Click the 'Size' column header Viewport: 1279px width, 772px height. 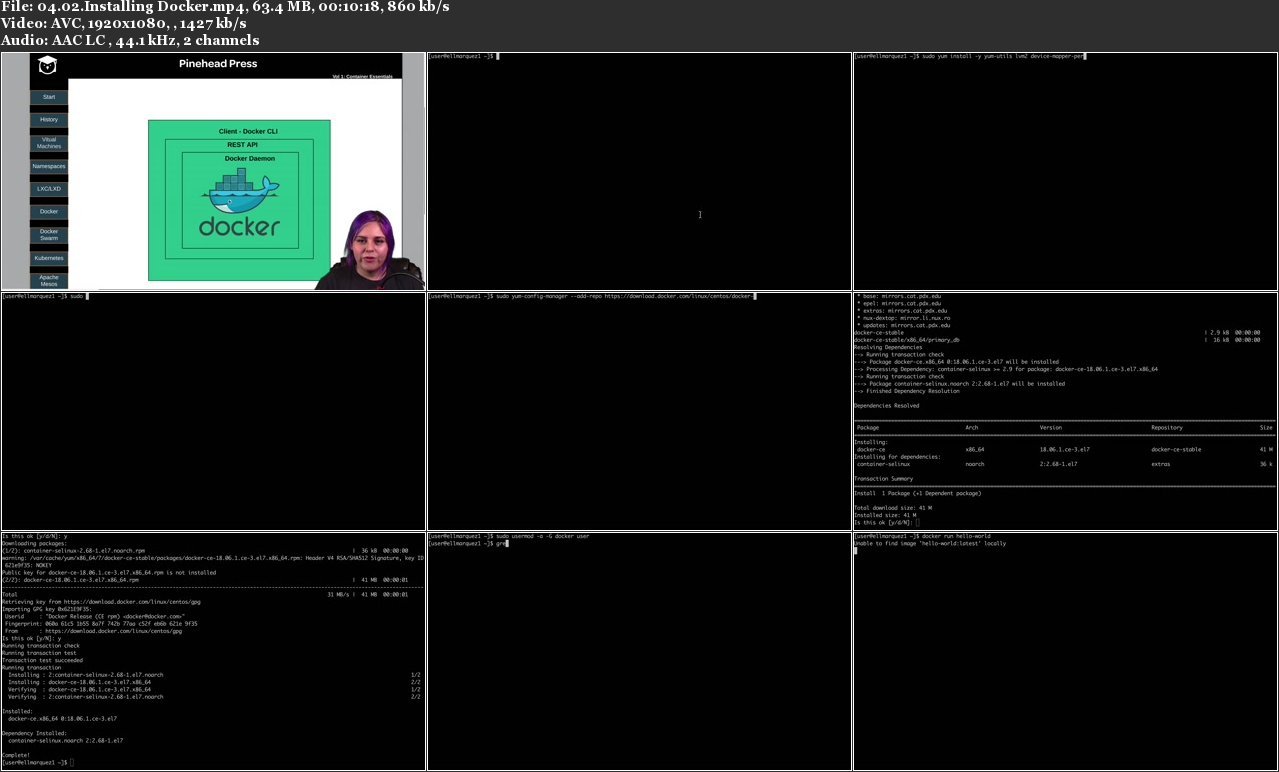1267,428
